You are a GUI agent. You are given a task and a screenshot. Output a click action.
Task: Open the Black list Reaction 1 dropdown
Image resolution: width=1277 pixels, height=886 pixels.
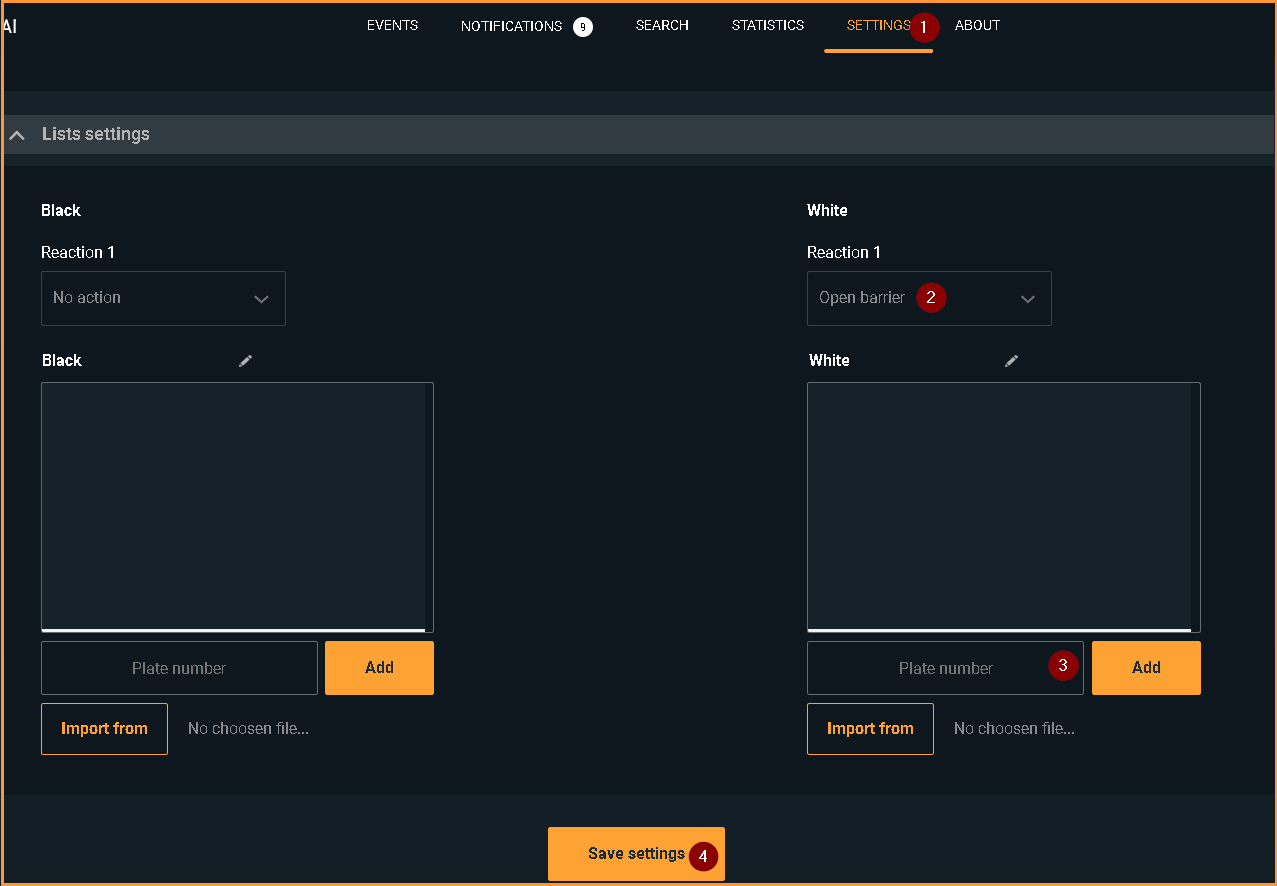pyautogui.click(x=163, y=298)
